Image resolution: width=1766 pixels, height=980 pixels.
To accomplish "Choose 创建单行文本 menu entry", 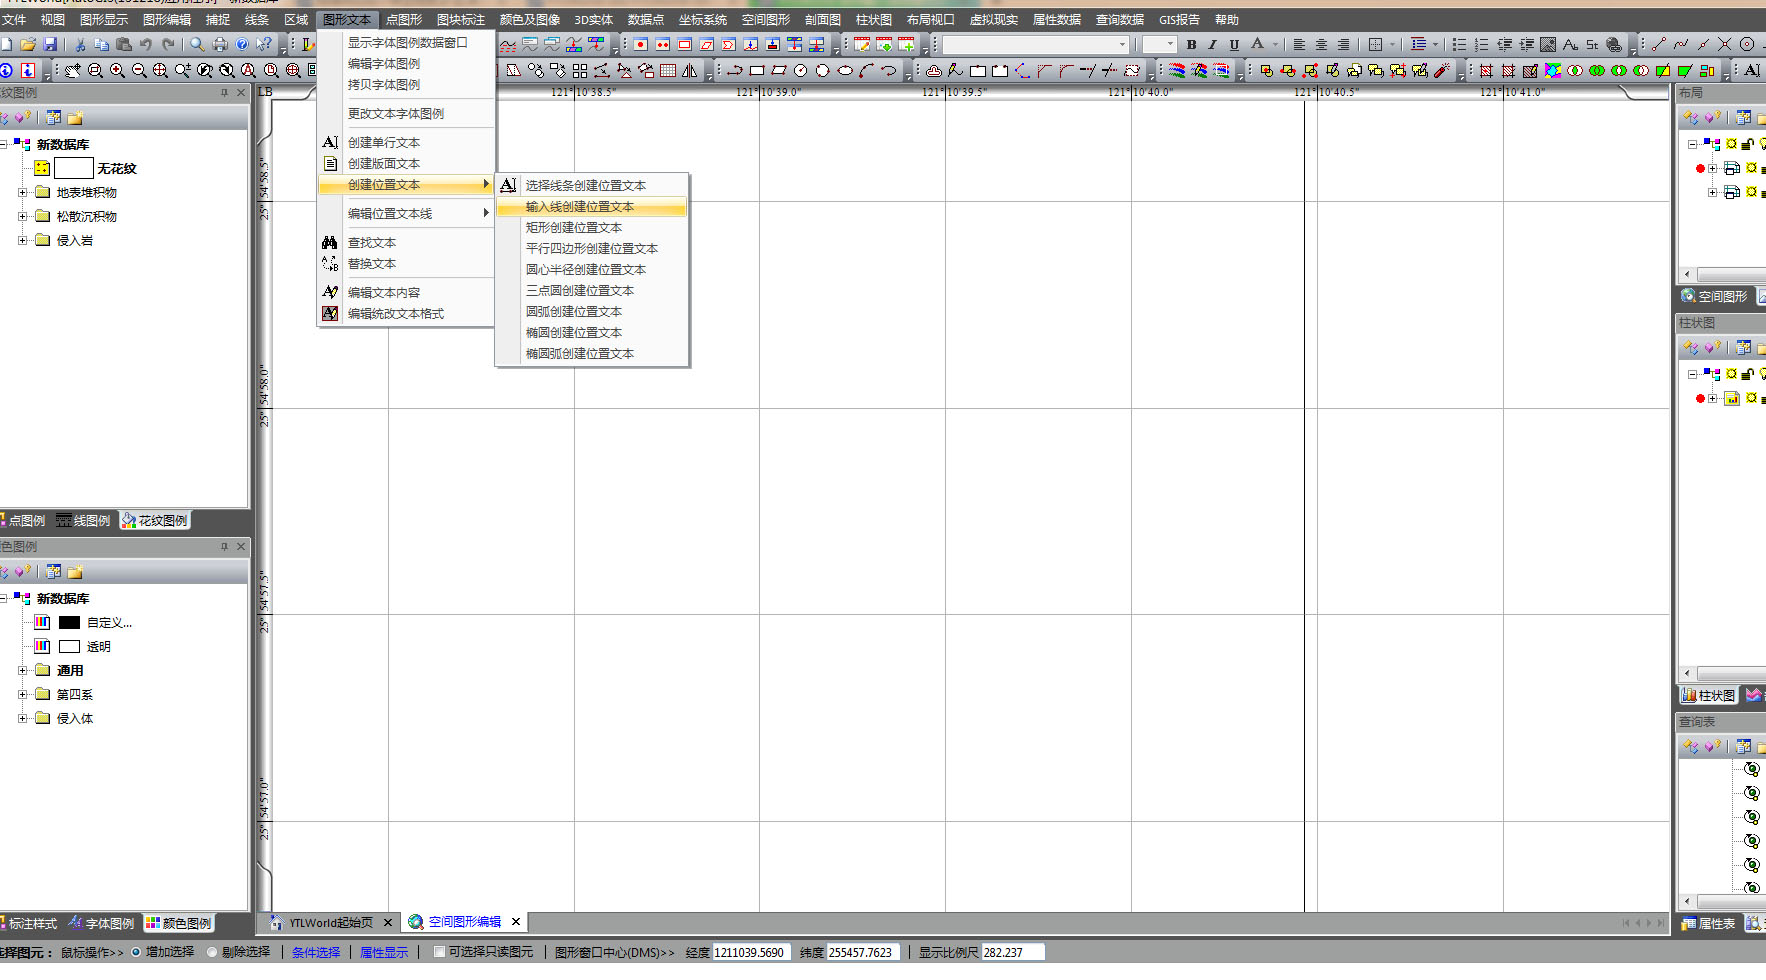I will tap(406, 143).
